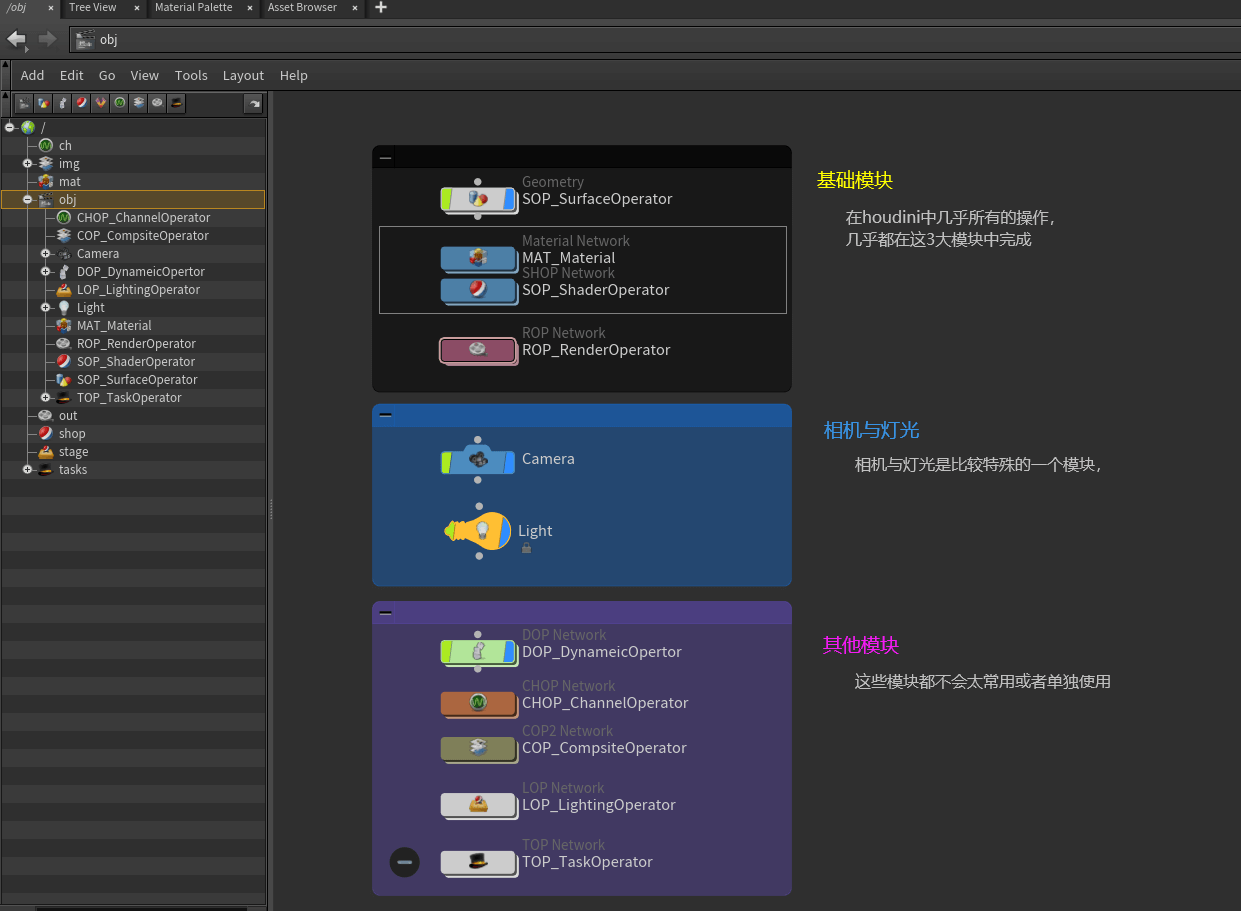Screen dimensions: 1241x911
Task: Select the LOP_LightingOperator node body
Action: [478, 805]
